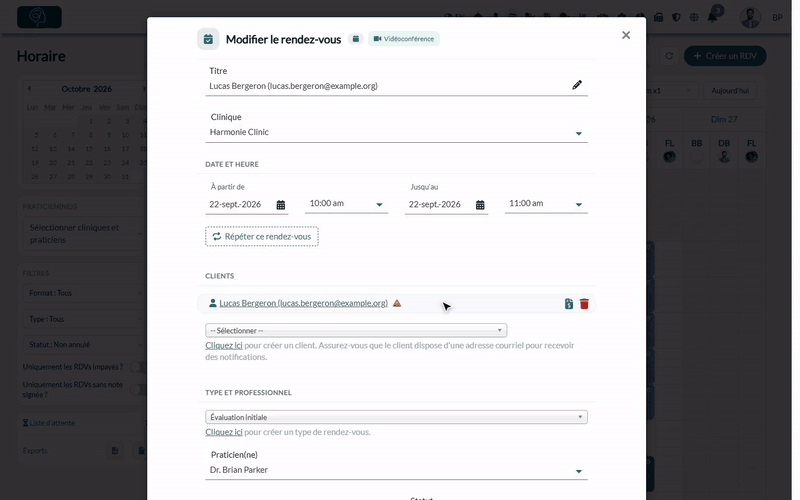Click the refresh icon on the Horaire page
Screen dimensions: 800x500
[x=669, y=56]
